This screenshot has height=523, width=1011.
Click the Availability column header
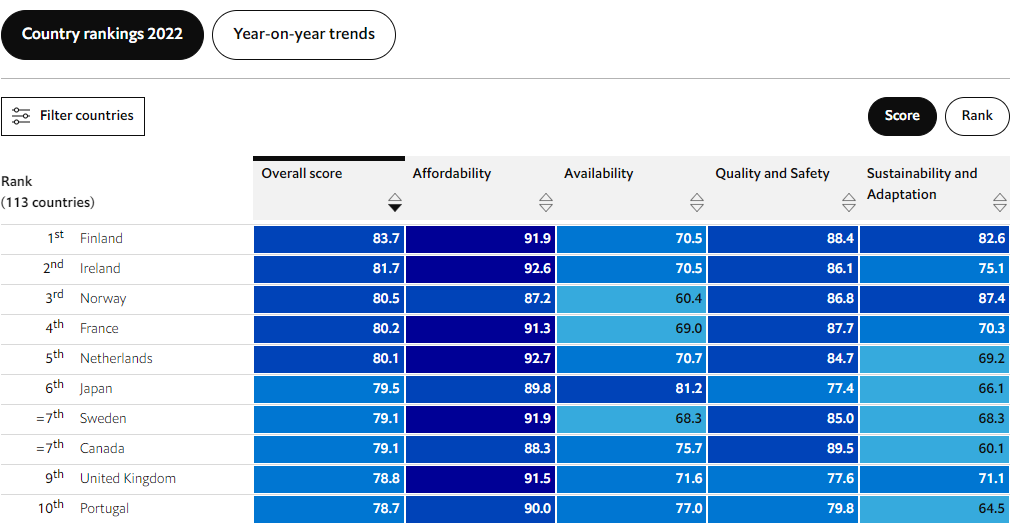(598, 174)
